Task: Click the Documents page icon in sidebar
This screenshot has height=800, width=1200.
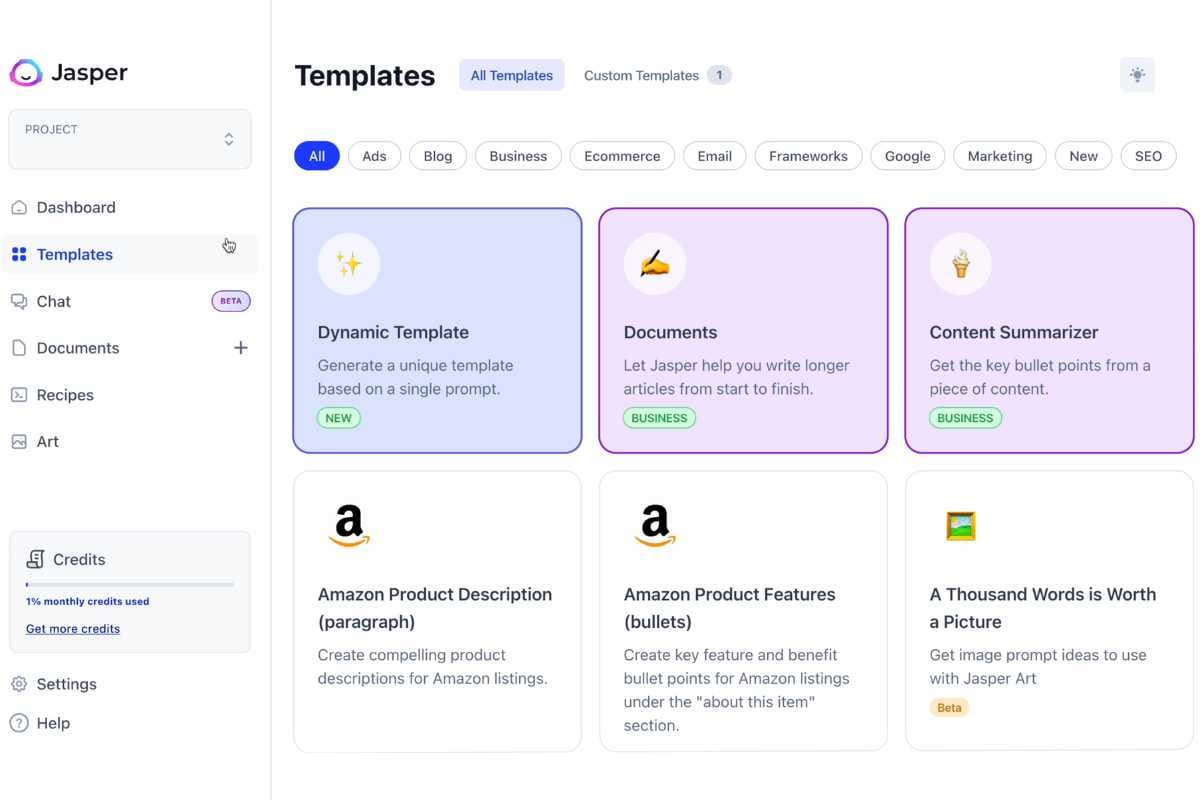Action: [x=19, y=348]
